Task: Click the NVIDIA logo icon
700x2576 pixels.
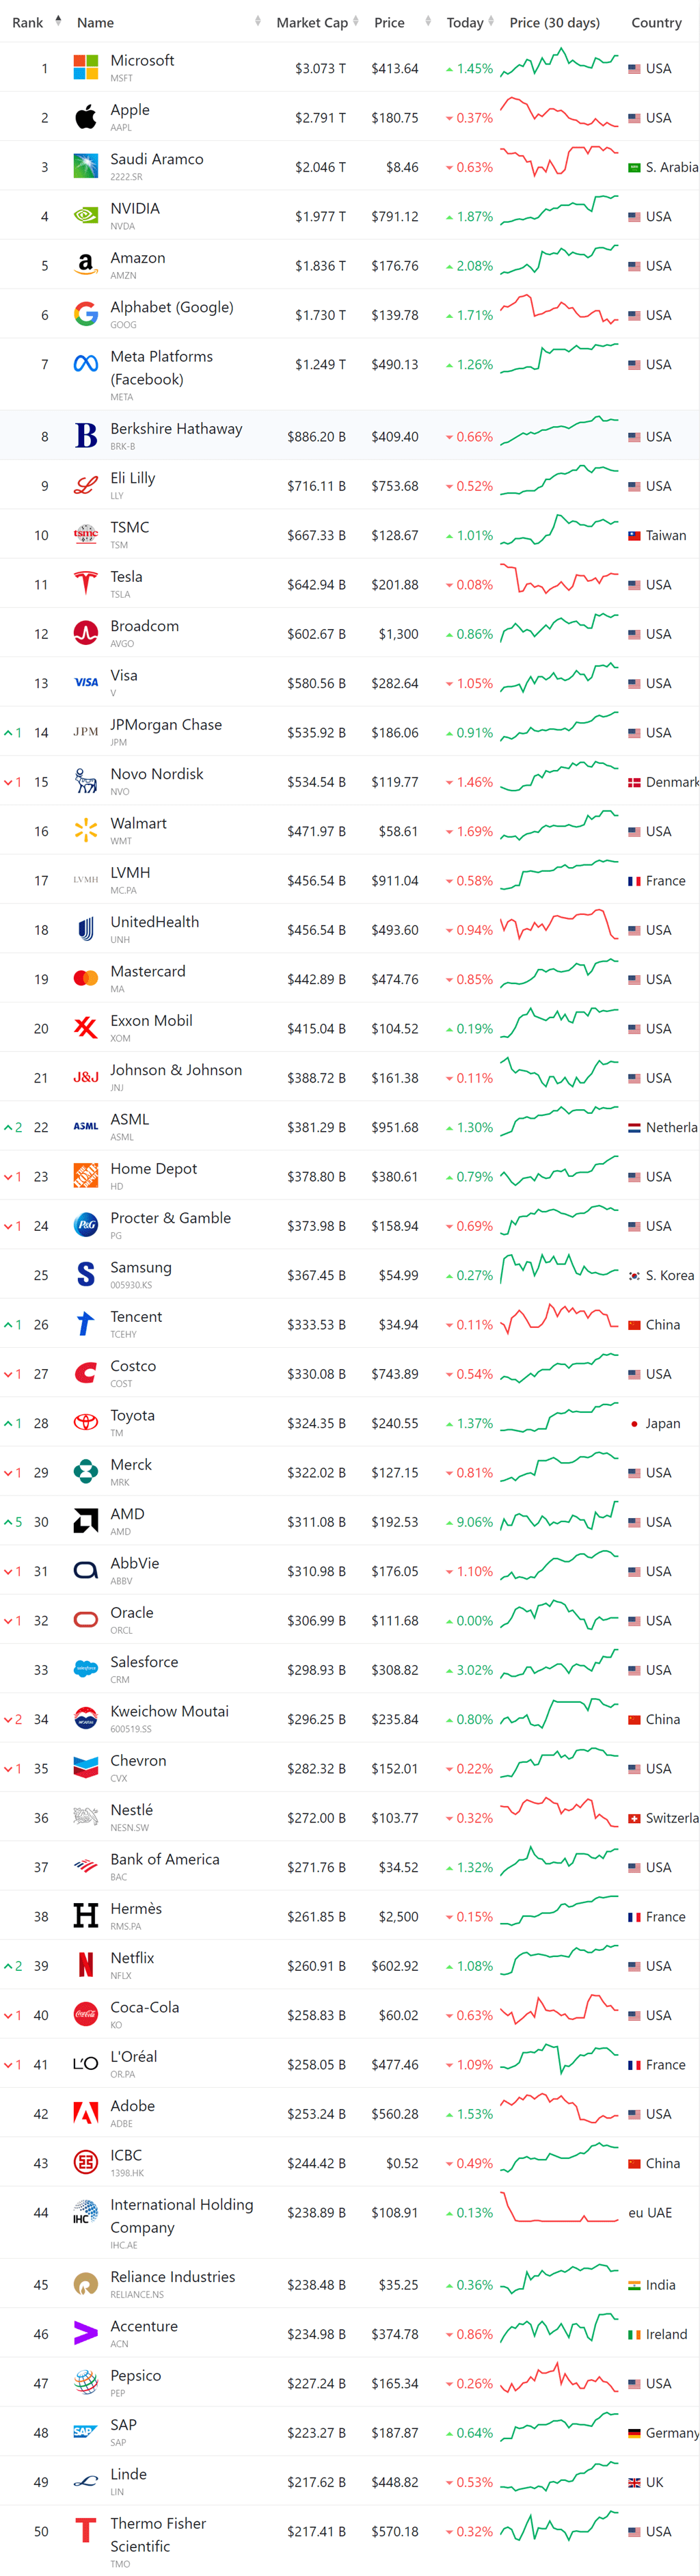Action: 86,216
